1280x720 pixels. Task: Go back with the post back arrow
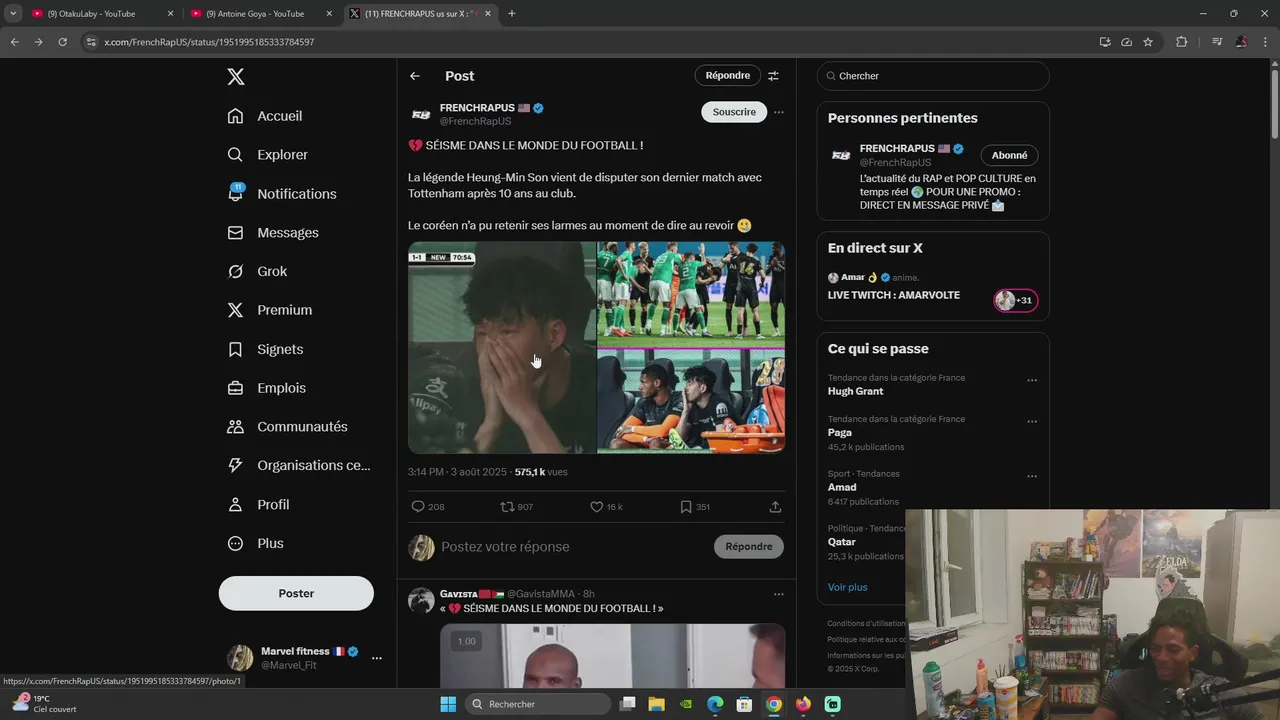click(415, 76)
